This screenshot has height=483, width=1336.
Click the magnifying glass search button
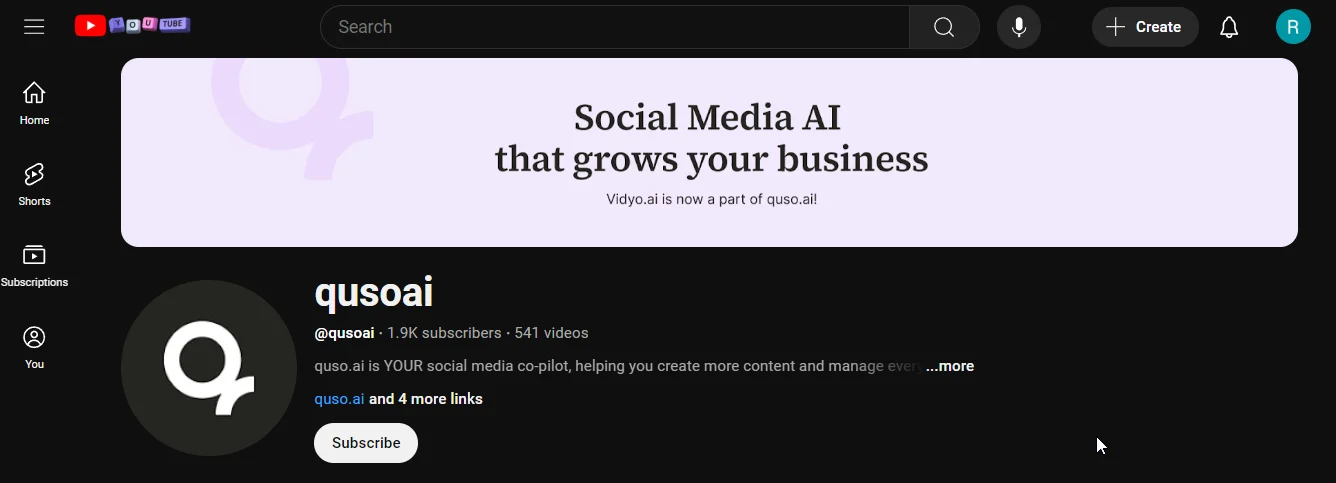[944, 27]
